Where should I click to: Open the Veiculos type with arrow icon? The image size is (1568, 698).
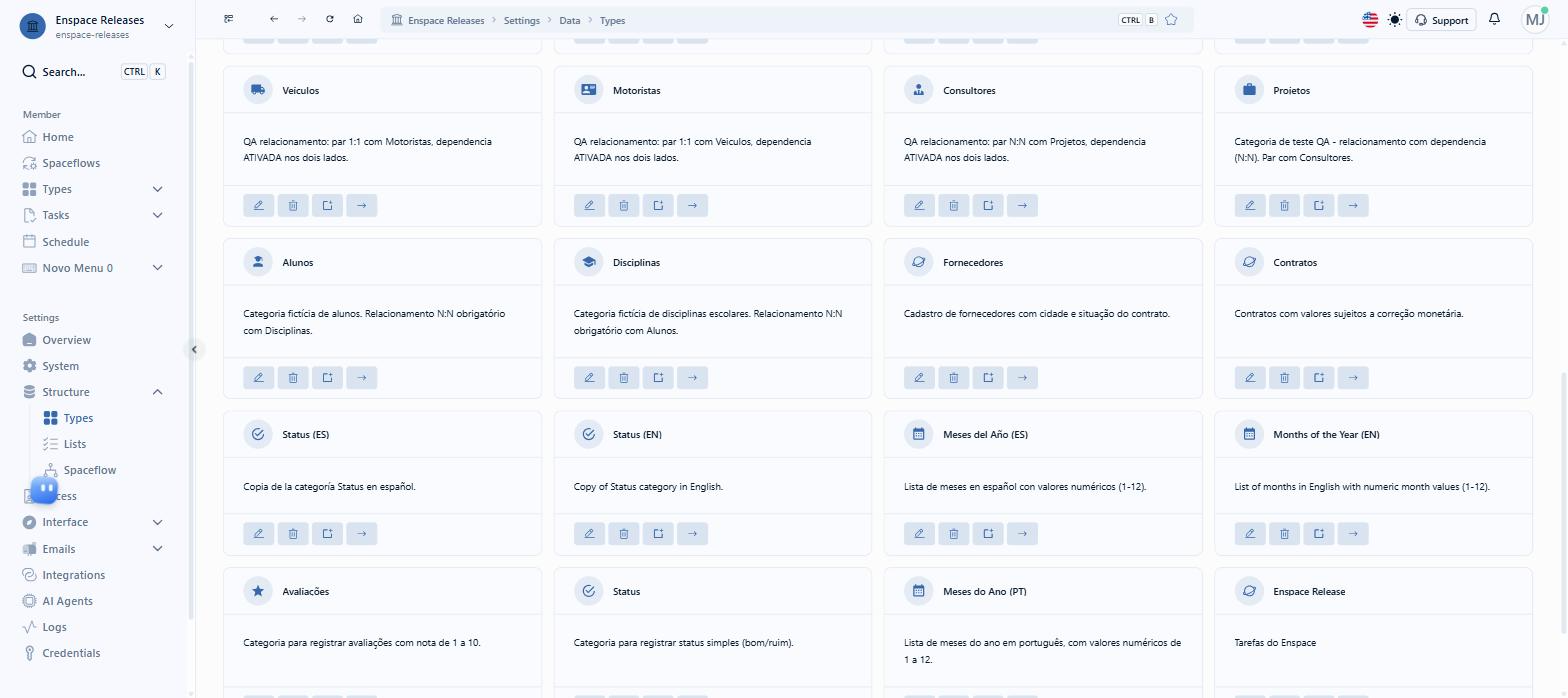[362, 205]
